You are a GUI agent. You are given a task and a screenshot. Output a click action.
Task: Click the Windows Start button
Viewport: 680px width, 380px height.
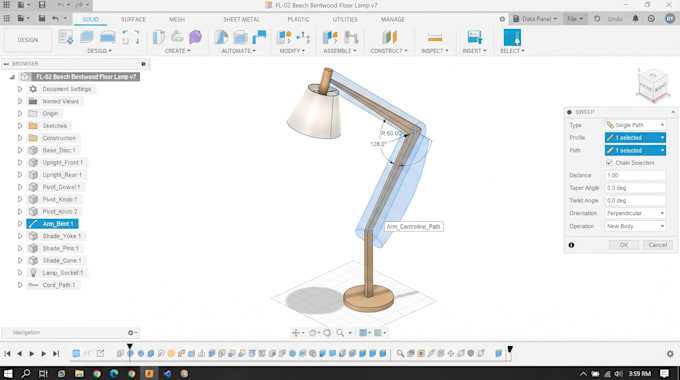point(8,373)
